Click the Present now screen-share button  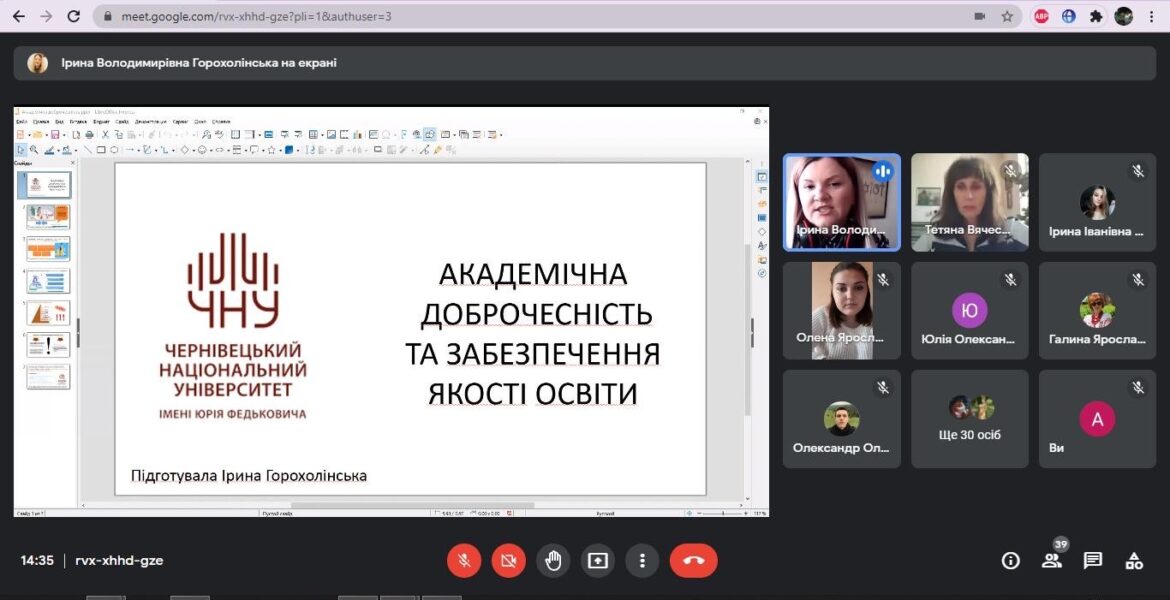[598, 560]
